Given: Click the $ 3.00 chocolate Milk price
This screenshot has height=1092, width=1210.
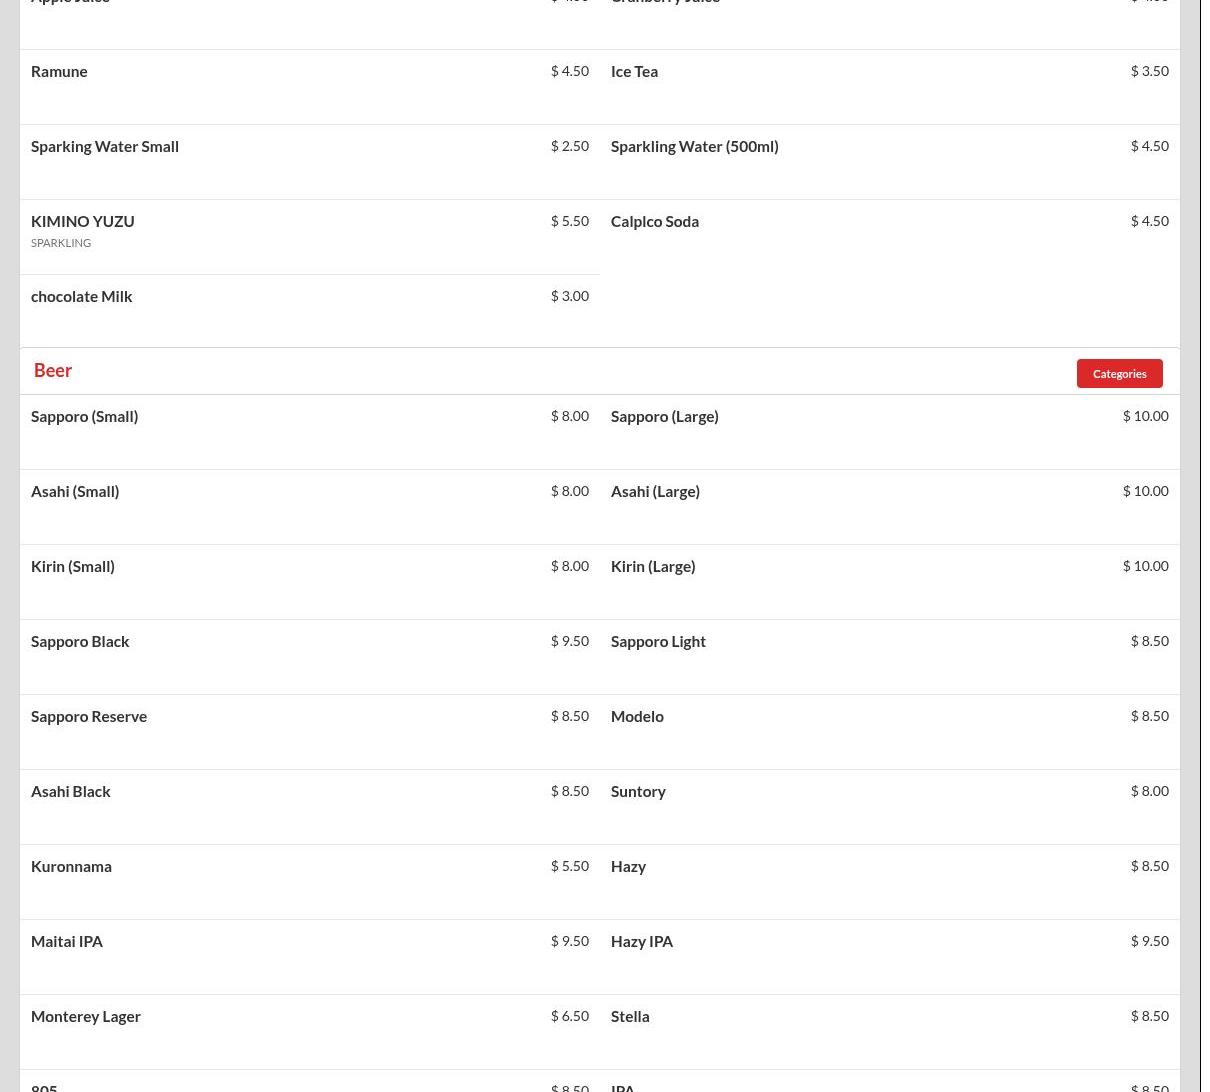Looking at the screenshot, I should point(569,296).
